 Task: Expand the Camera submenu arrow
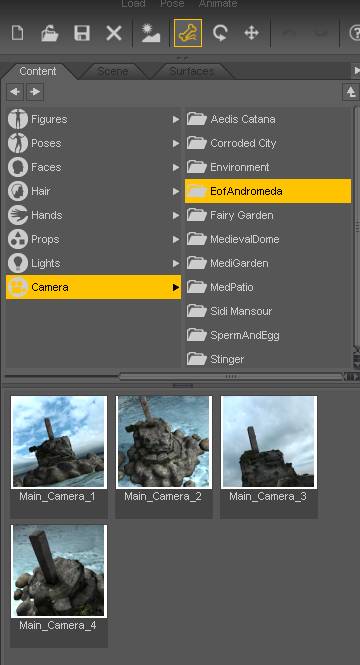[176, 287]
